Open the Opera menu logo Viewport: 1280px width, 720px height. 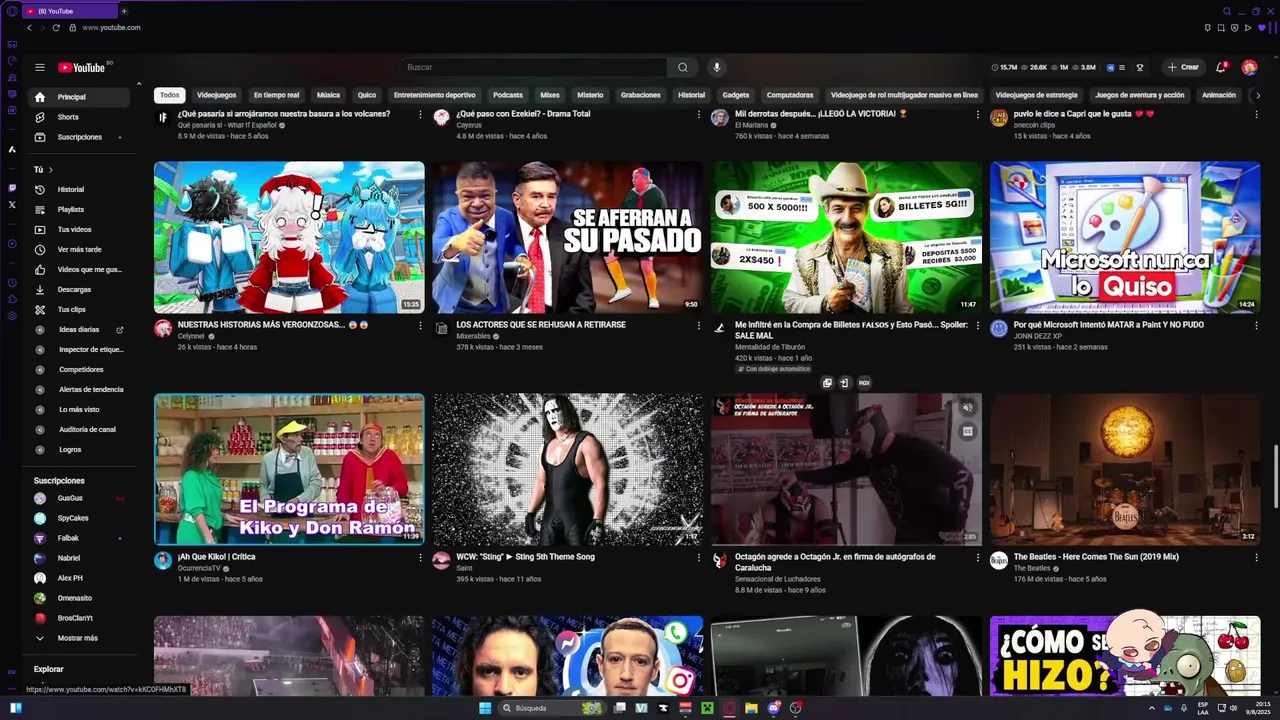pyautogui.click(x=11, y=11)
